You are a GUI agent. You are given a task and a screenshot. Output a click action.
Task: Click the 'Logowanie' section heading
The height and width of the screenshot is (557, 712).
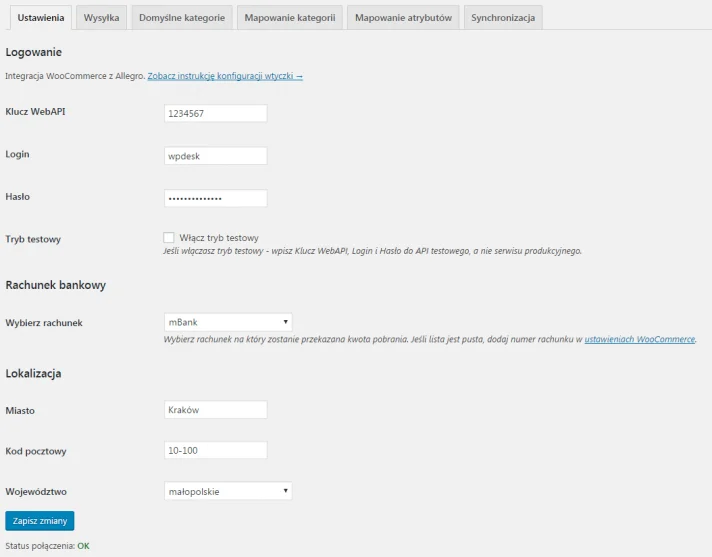tap(34, 52)
